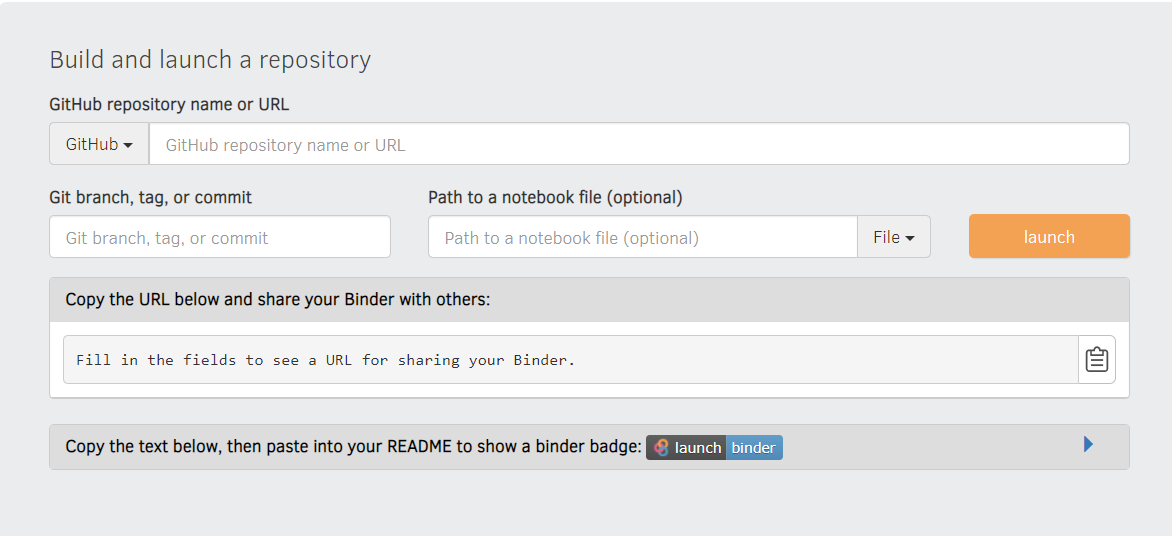Click the dark "launch" half of the badge
The height and width of the screenshot is (536, 1172).
pyautogui.click(x=686, y=448)
